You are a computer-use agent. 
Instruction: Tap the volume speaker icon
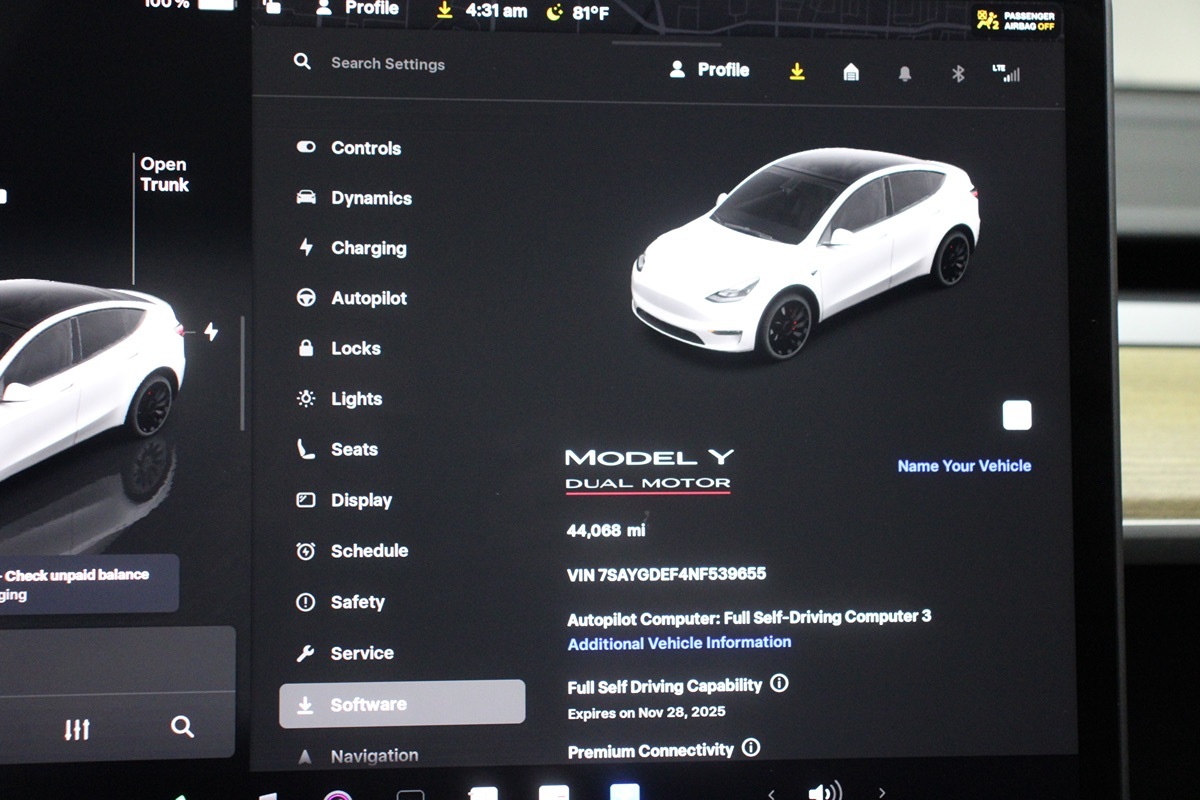(824, 792)
